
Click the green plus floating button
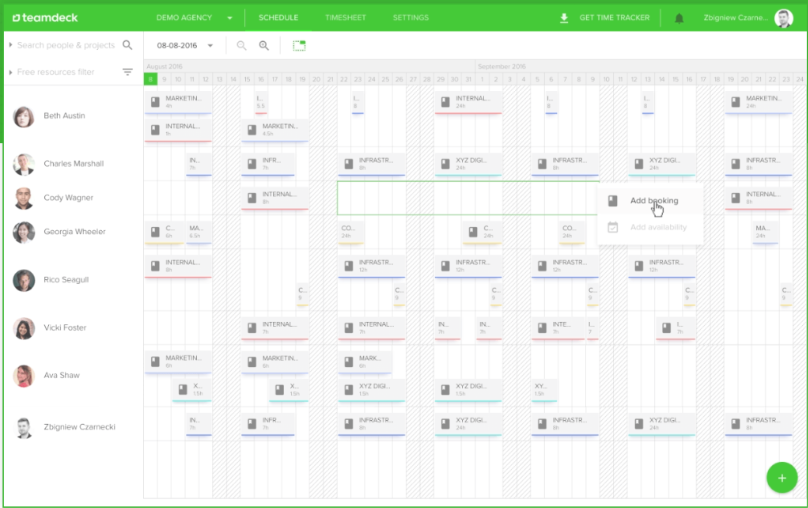tap(782, 478)
